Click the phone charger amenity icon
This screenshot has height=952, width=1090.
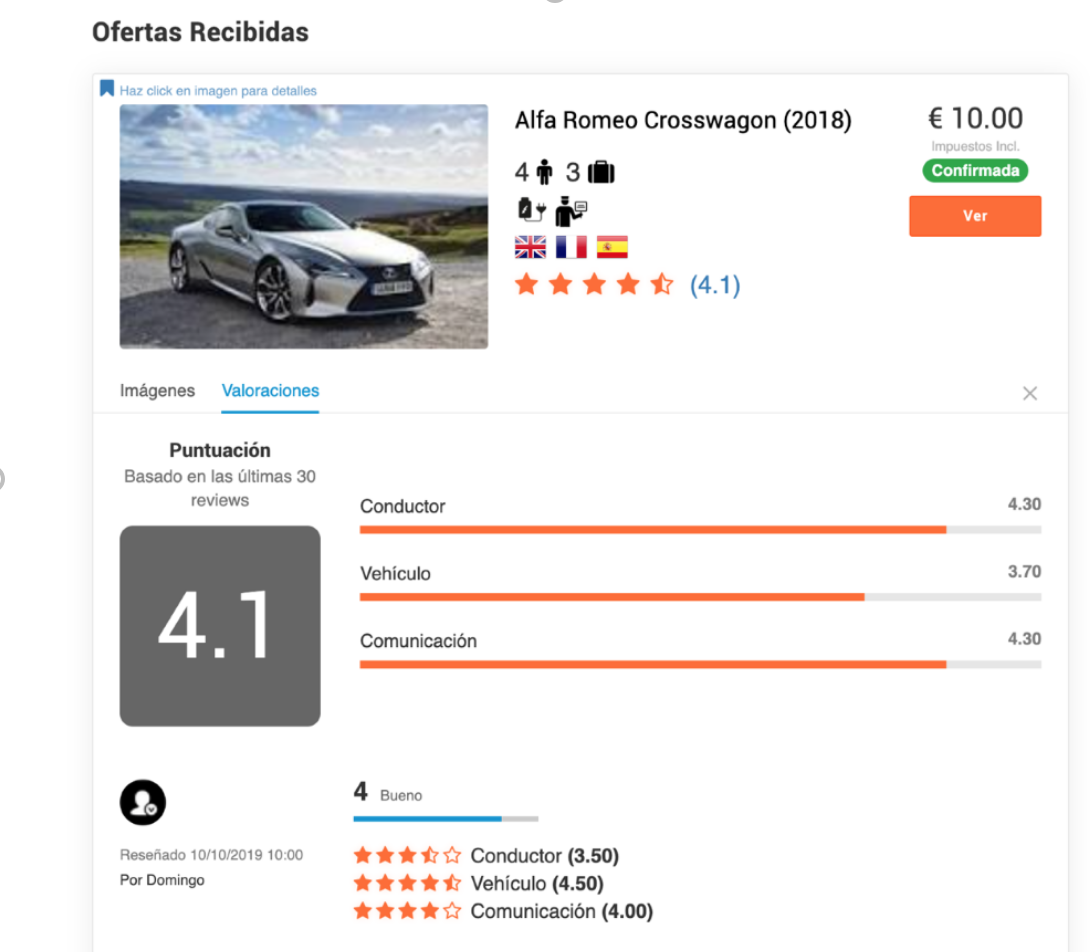tap(529, 210)
